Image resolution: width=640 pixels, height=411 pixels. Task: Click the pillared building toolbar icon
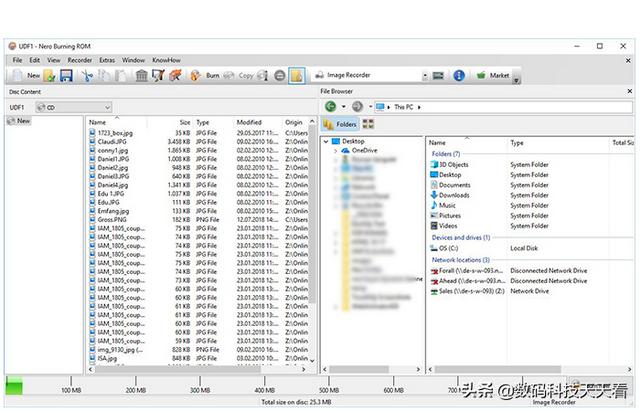coord(141,76)
